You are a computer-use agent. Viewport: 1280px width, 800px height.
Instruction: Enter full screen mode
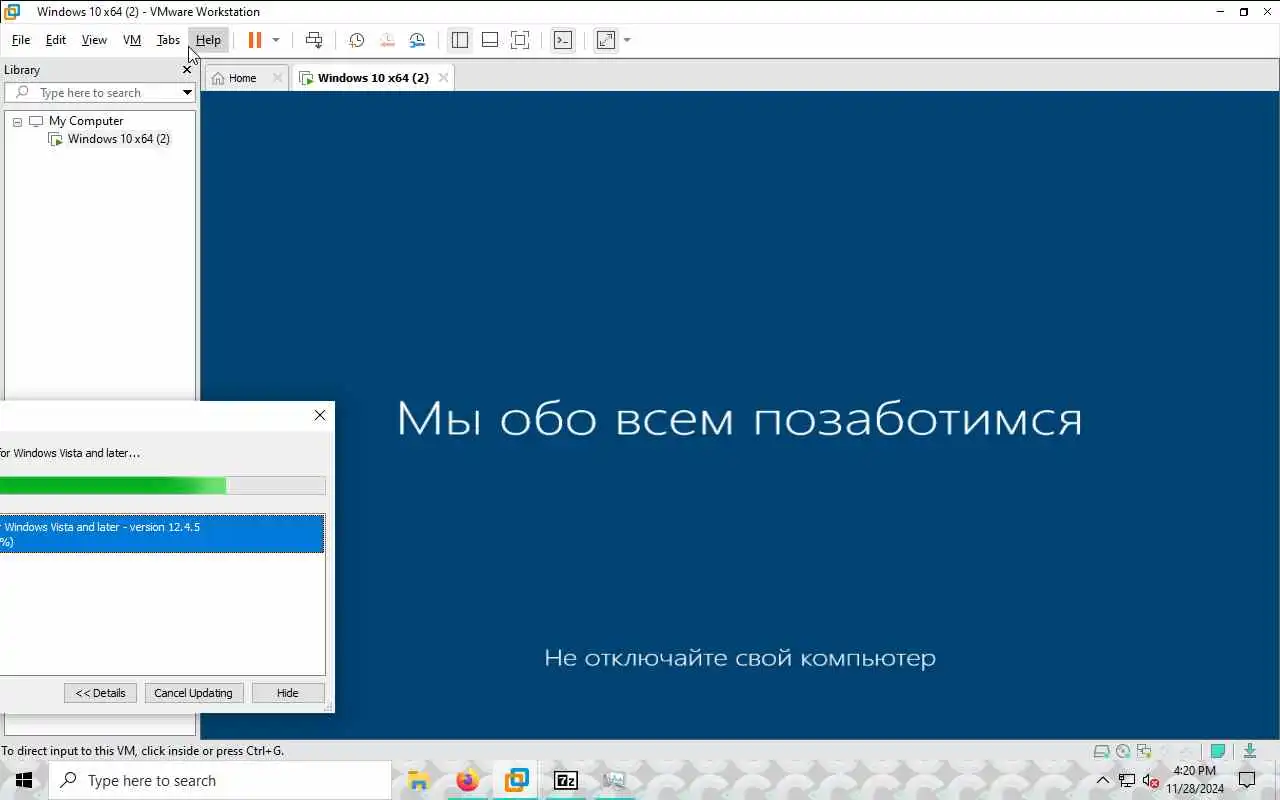[520, 40]
